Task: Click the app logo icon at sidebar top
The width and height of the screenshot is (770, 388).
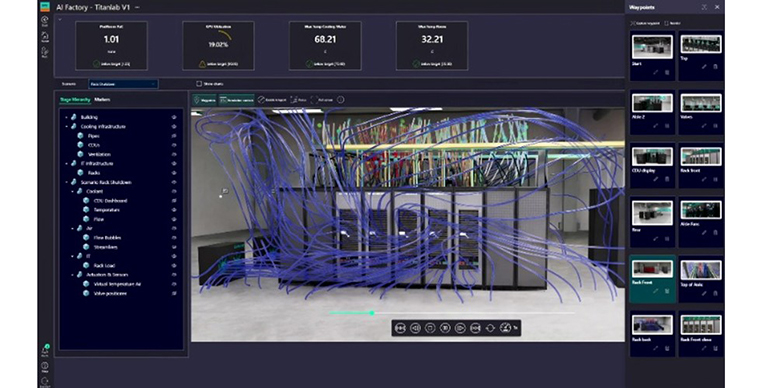Action: pos(45,6)
